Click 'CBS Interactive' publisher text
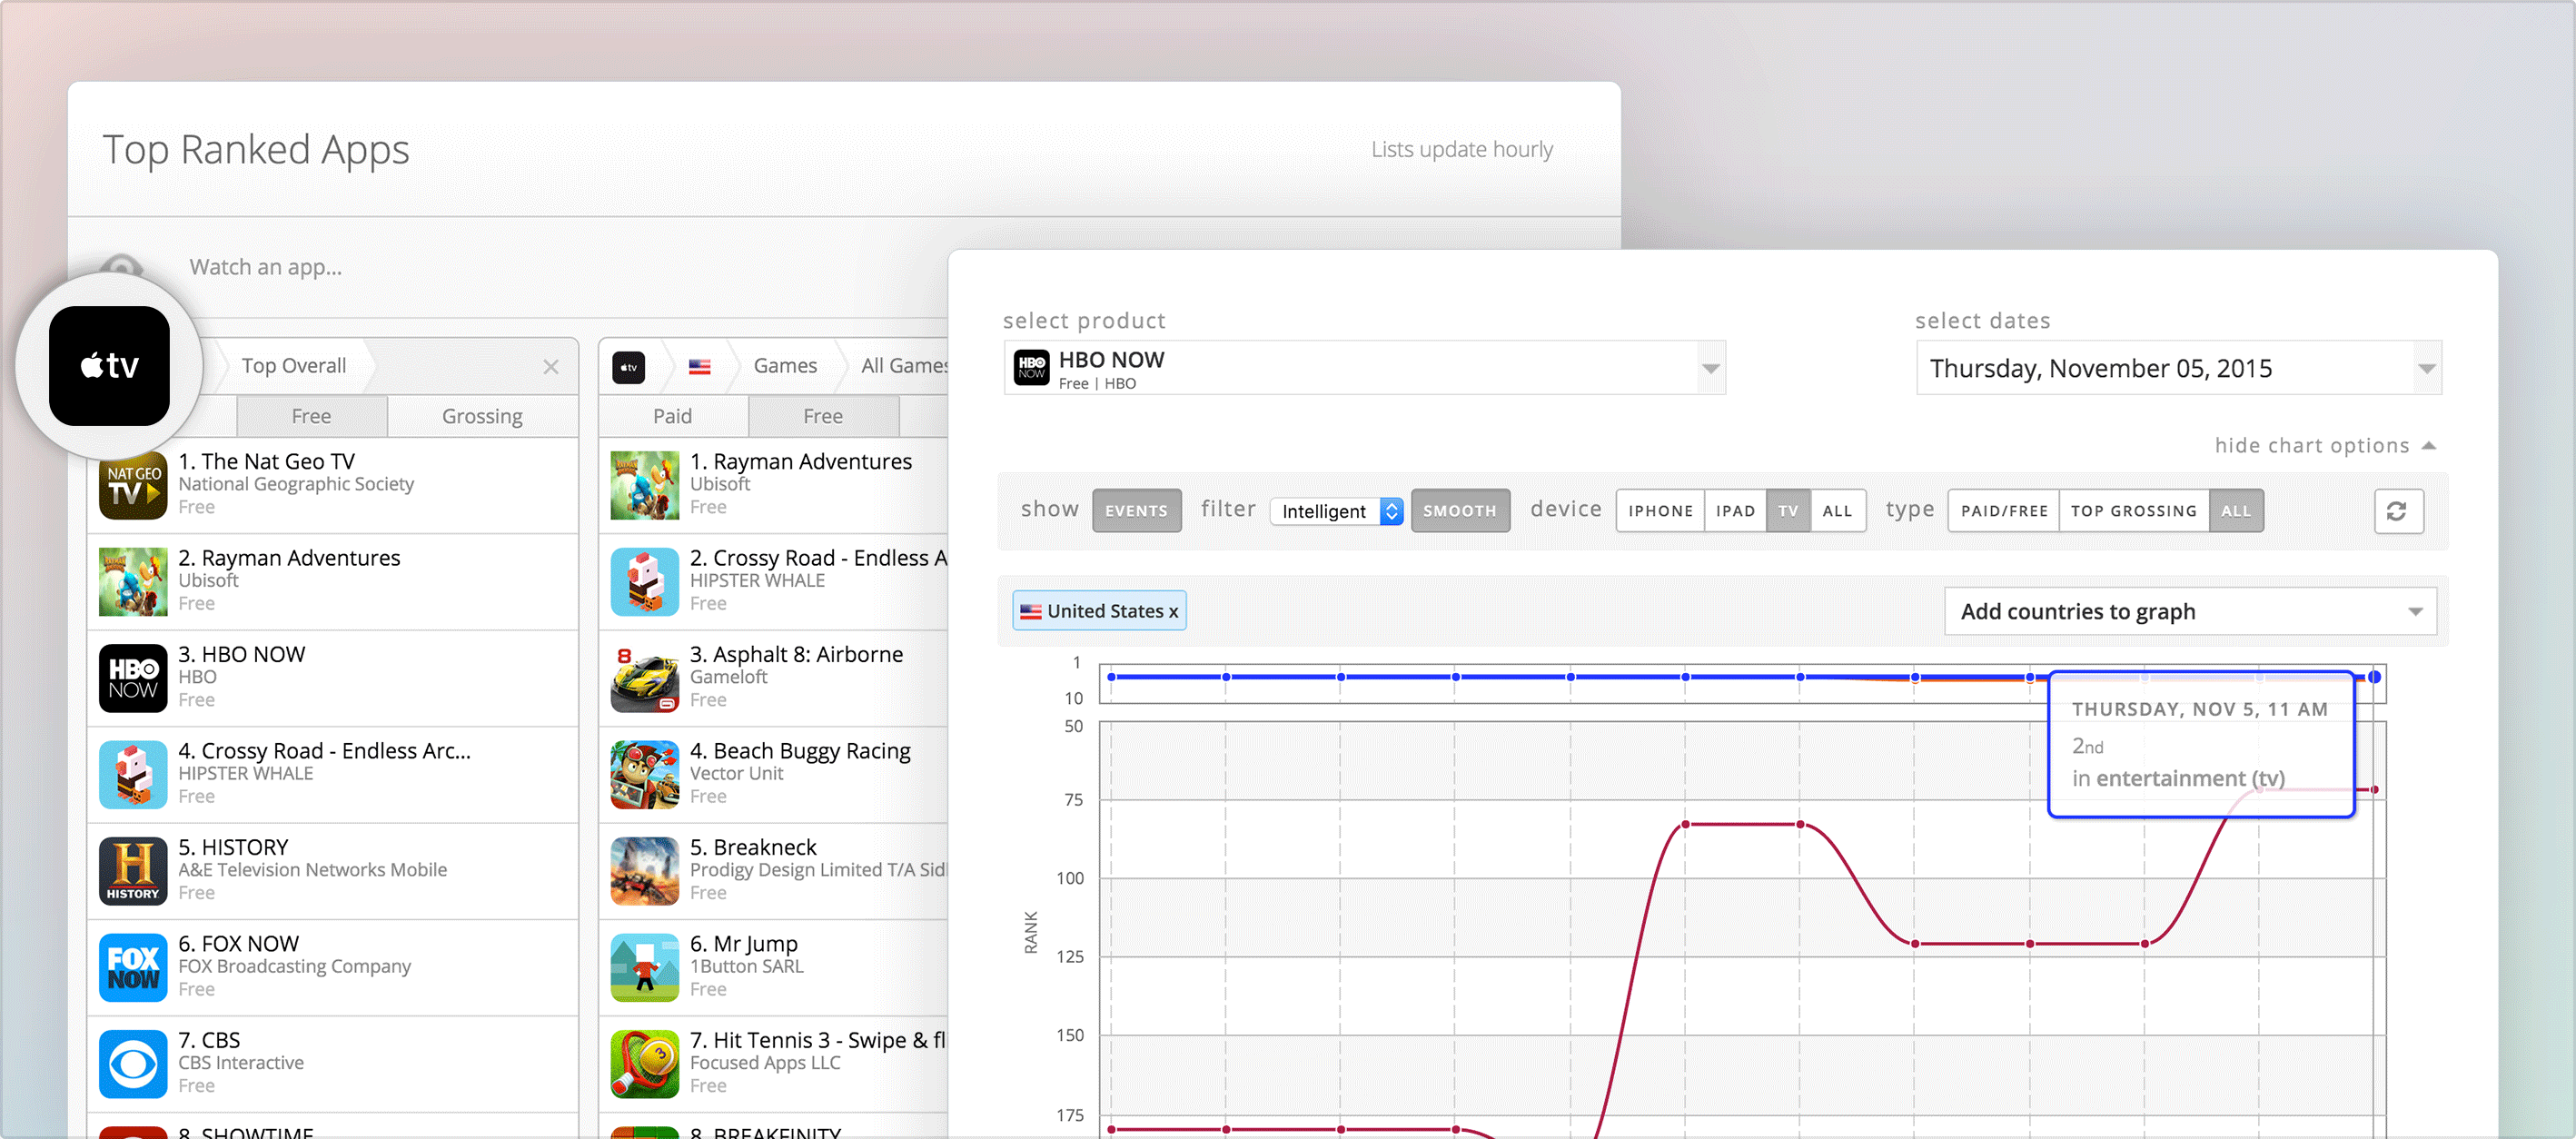The width and height of the screenshot is (2576, 1139). coord(241,1063)
